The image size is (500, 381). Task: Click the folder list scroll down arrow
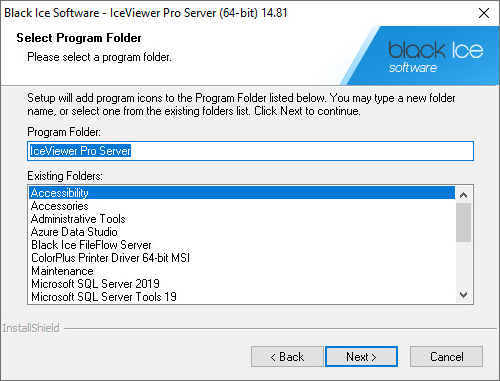[463, 295]
